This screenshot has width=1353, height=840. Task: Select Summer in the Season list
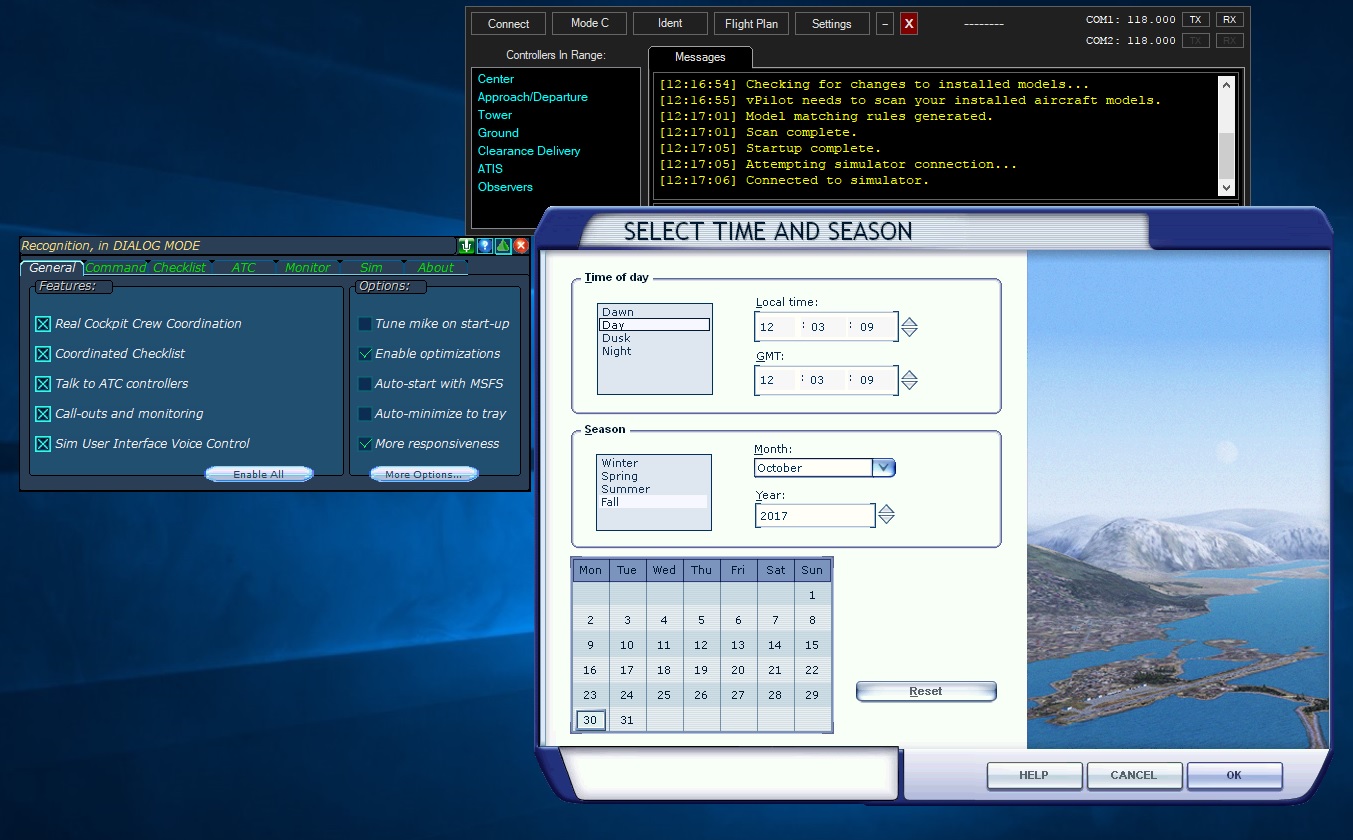(654, 489)
